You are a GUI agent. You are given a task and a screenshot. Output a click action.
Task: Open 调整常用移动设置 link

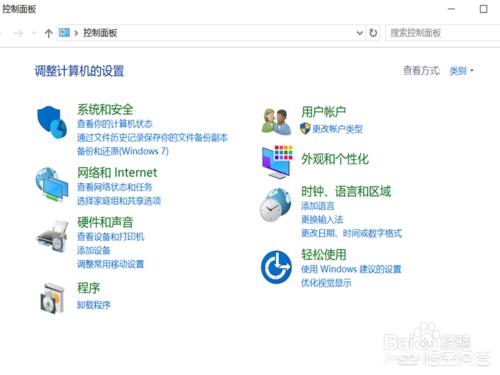pos(110,264)
